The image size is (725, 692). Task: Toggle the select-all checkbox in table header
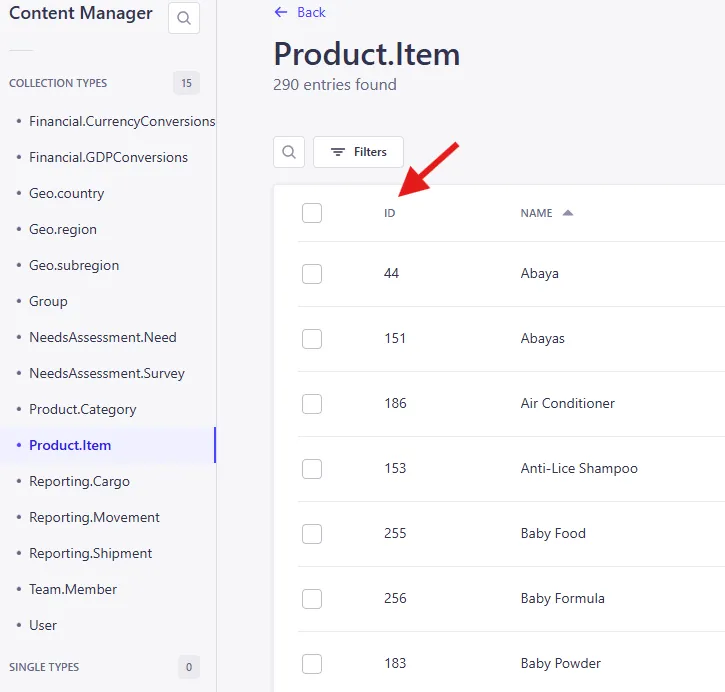pos(312,213)
